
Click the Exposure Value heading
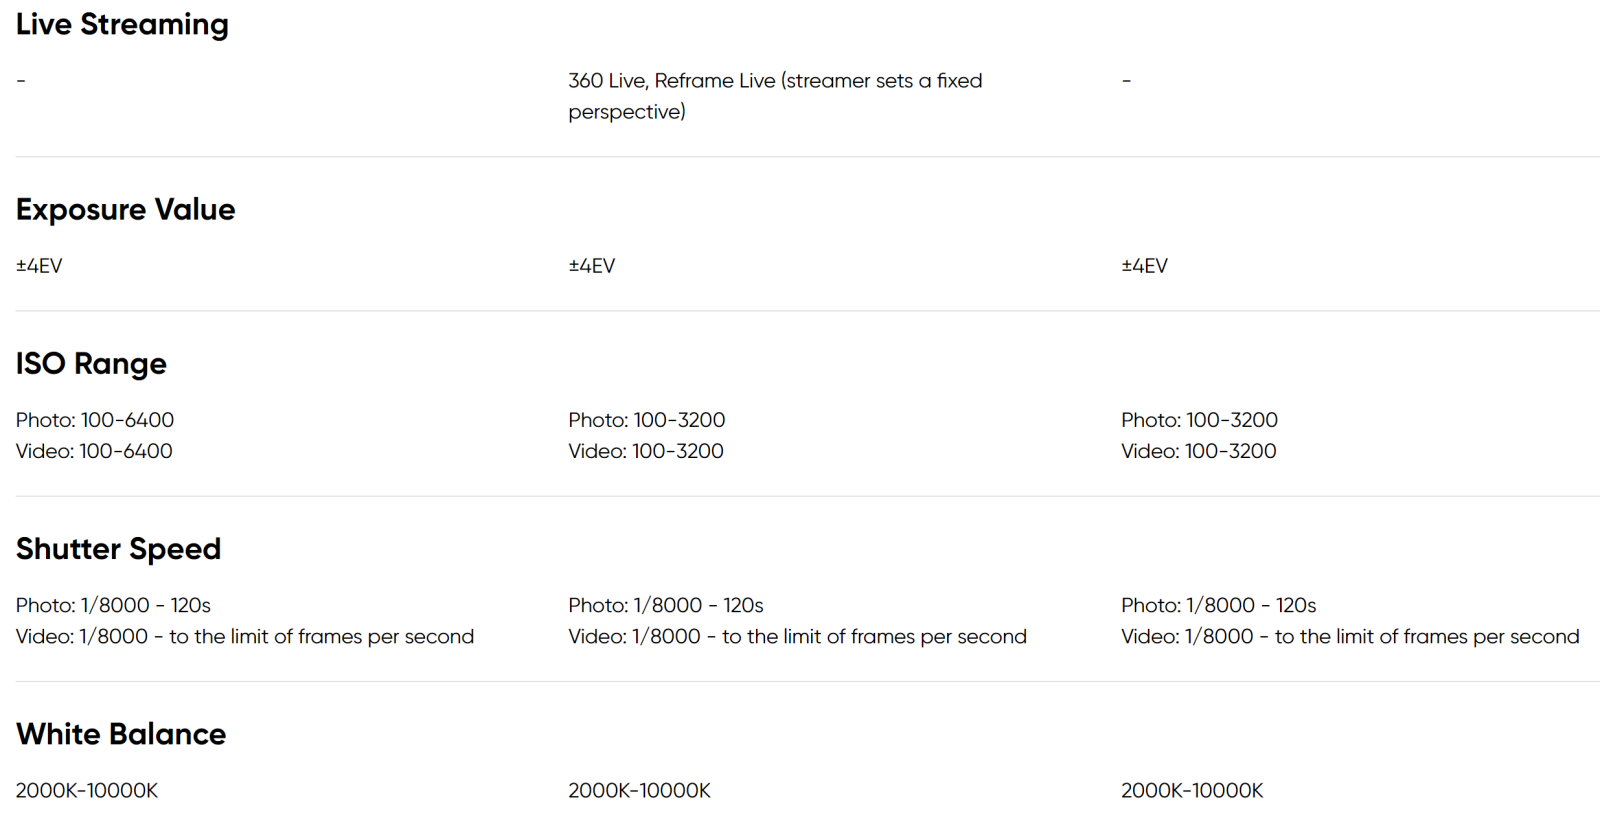125,209
